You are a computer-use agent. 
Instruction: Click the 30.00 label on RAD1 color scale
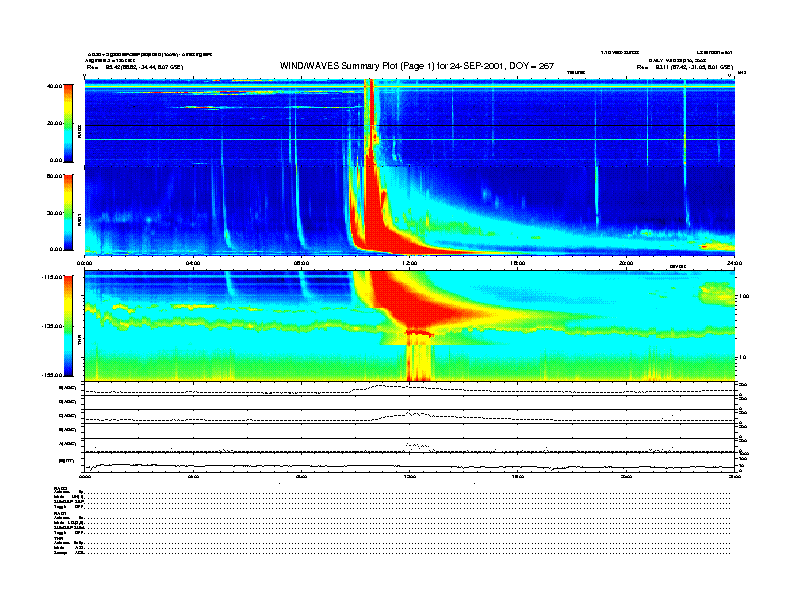(x=54, y=213)
